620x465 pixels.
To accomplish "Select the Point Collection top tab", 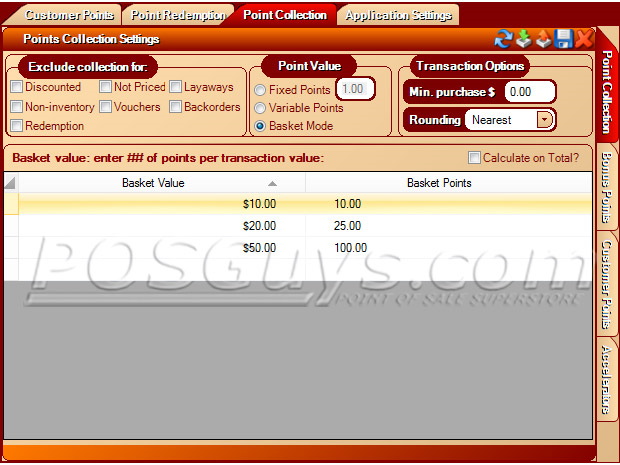I will 285,15.
